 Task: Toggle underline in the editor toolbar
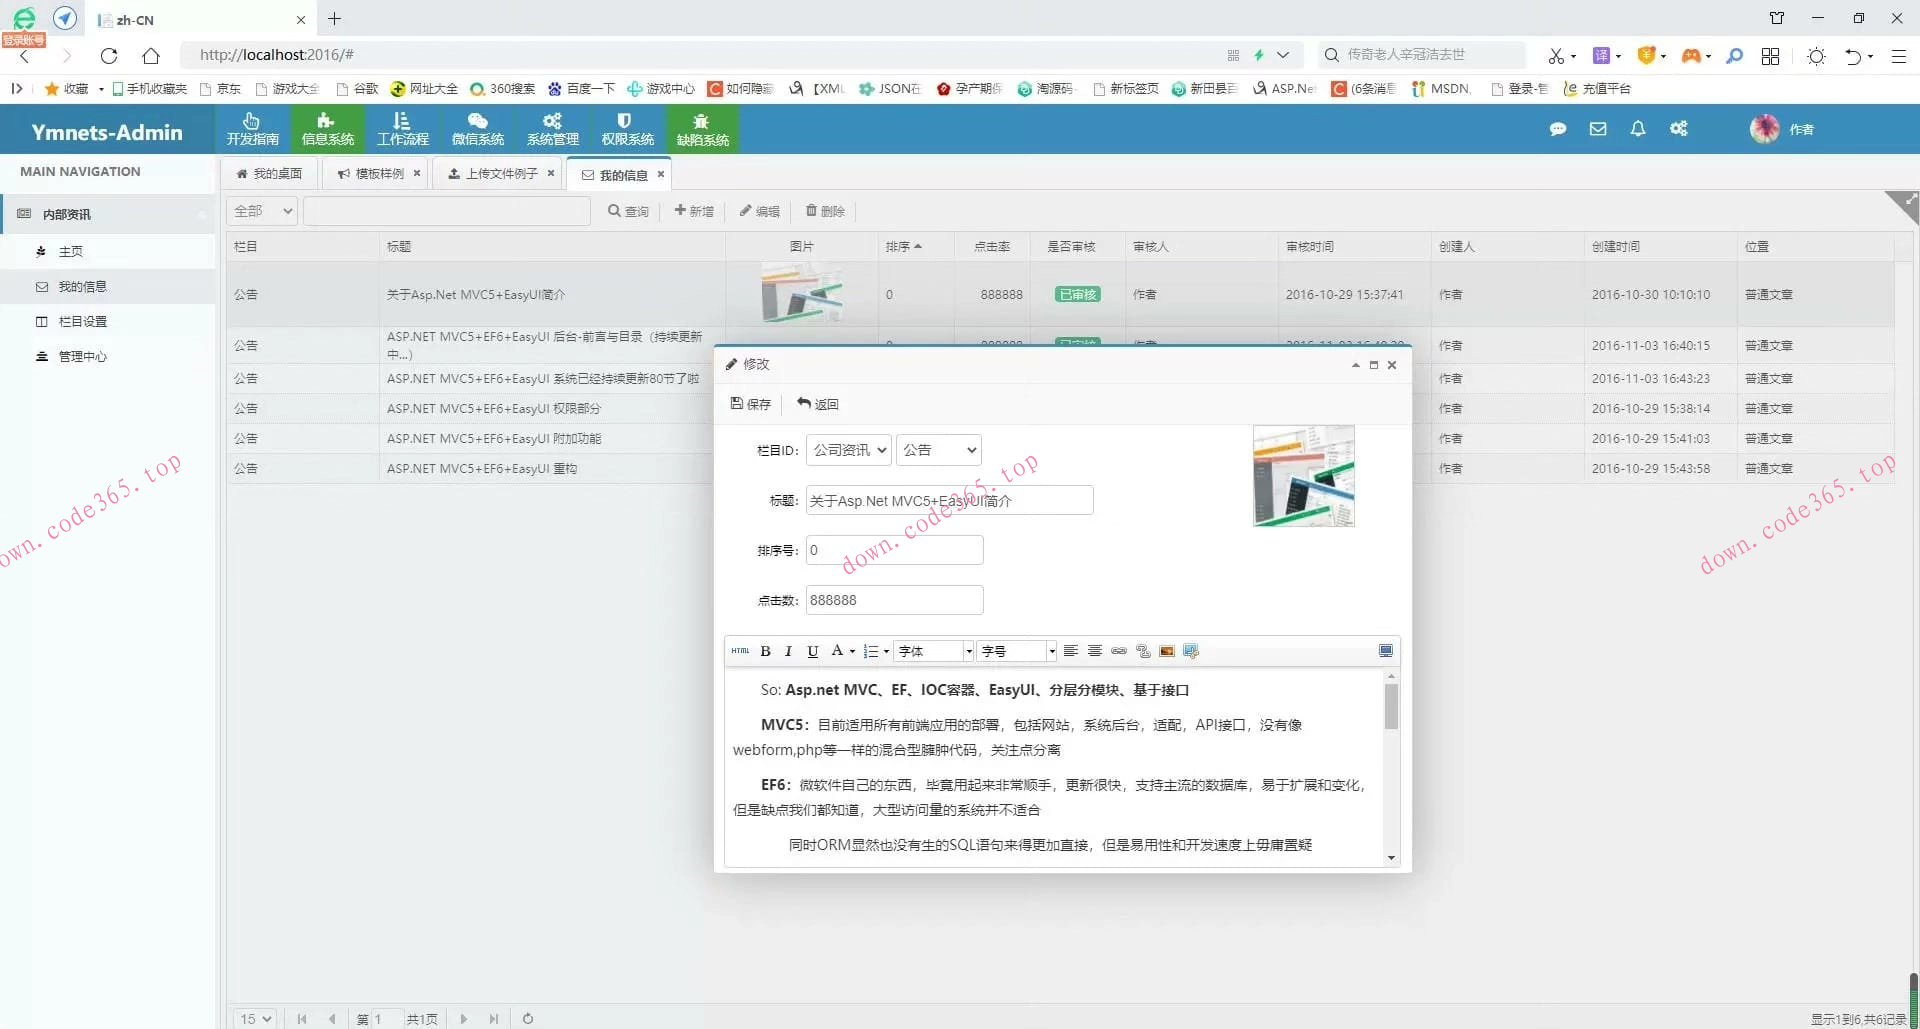point(812,651)
